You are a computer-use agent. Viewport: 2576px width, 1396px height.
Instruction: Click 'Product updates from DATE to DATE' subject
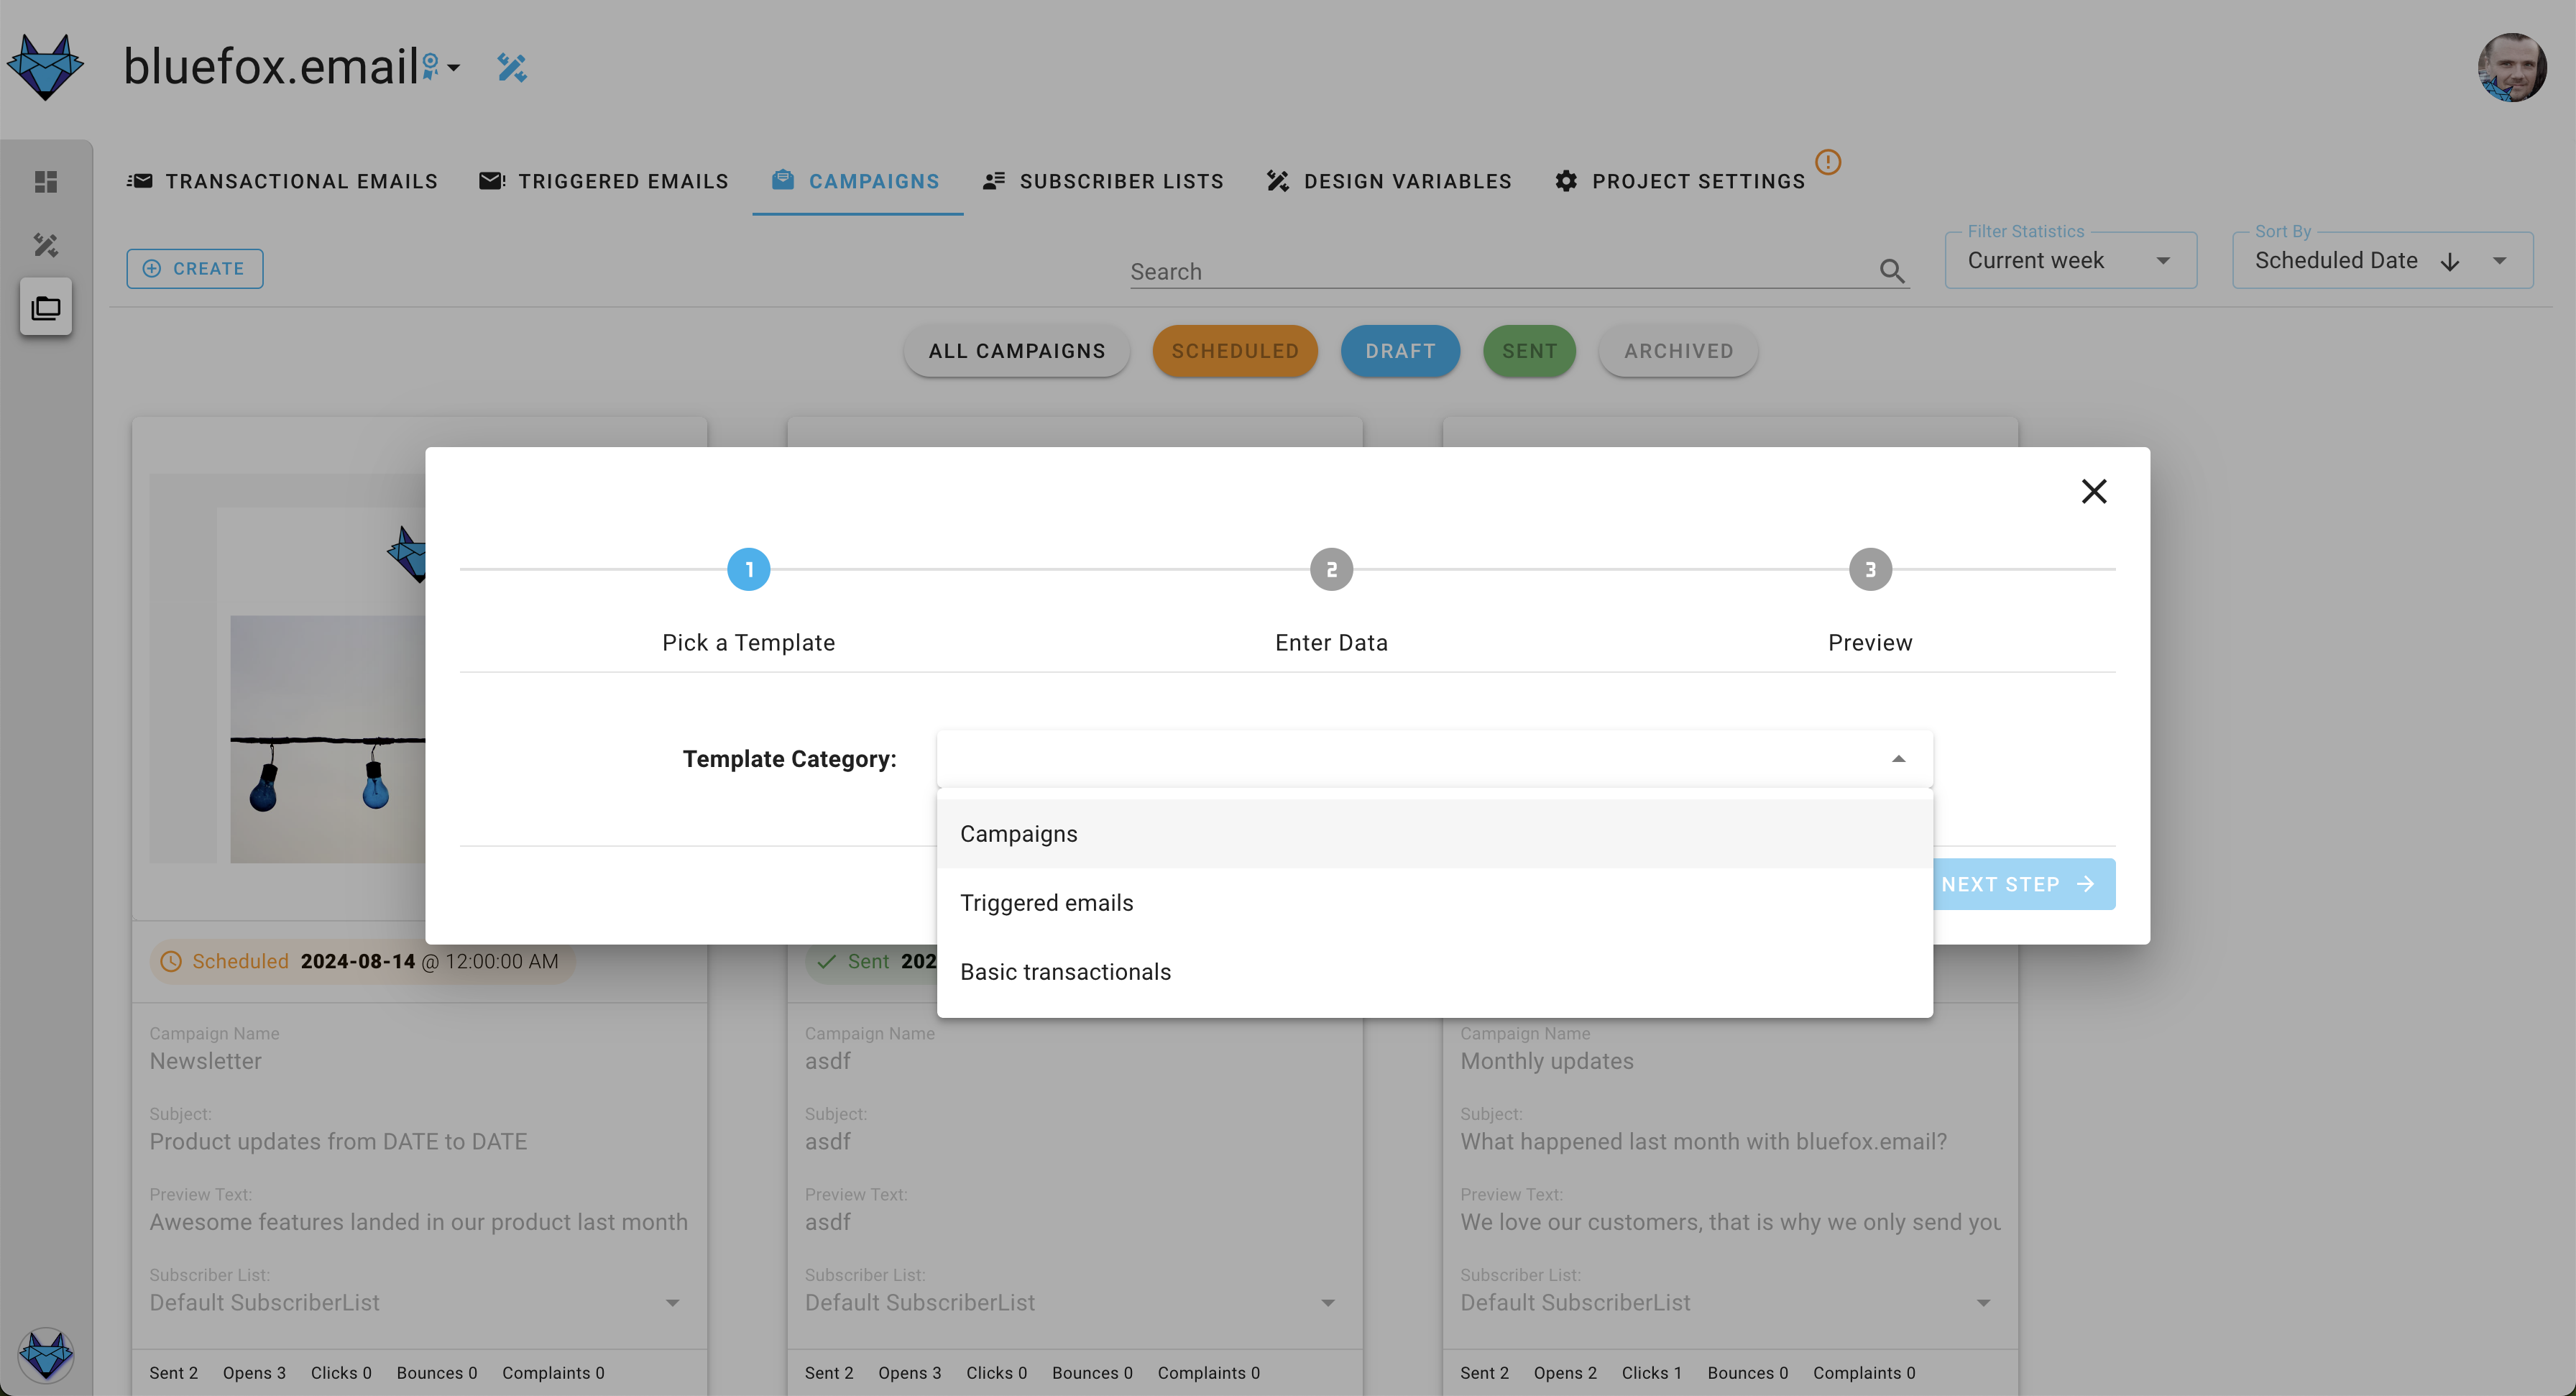pyautogui.click(x=338, y=1141)
